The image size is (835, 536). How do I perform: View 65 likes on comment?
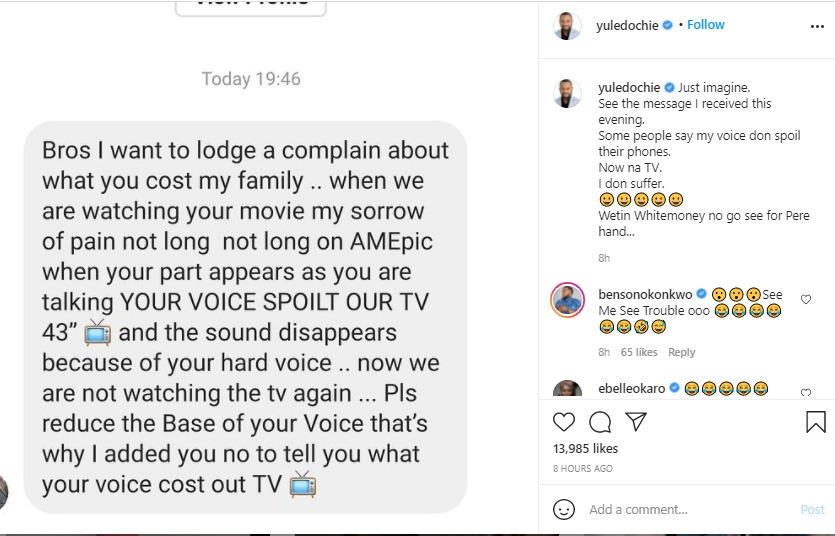click(639, 352)
